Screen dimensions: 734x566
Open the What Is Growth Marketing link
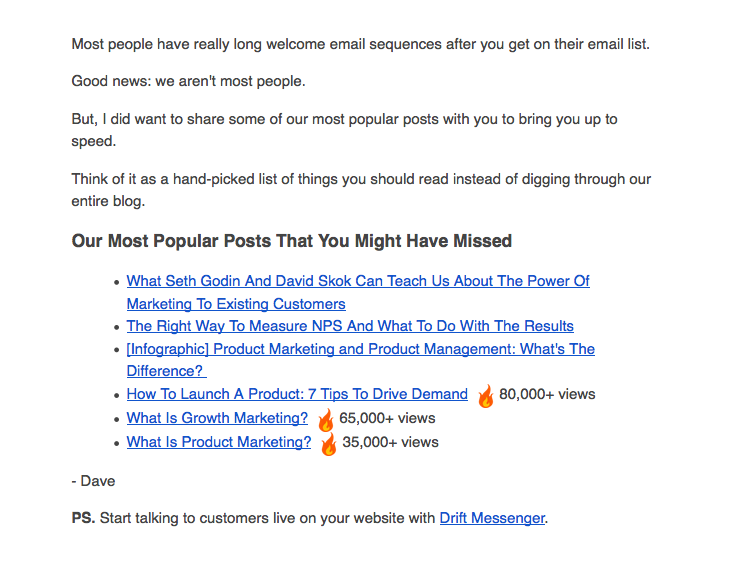(217, 418)
